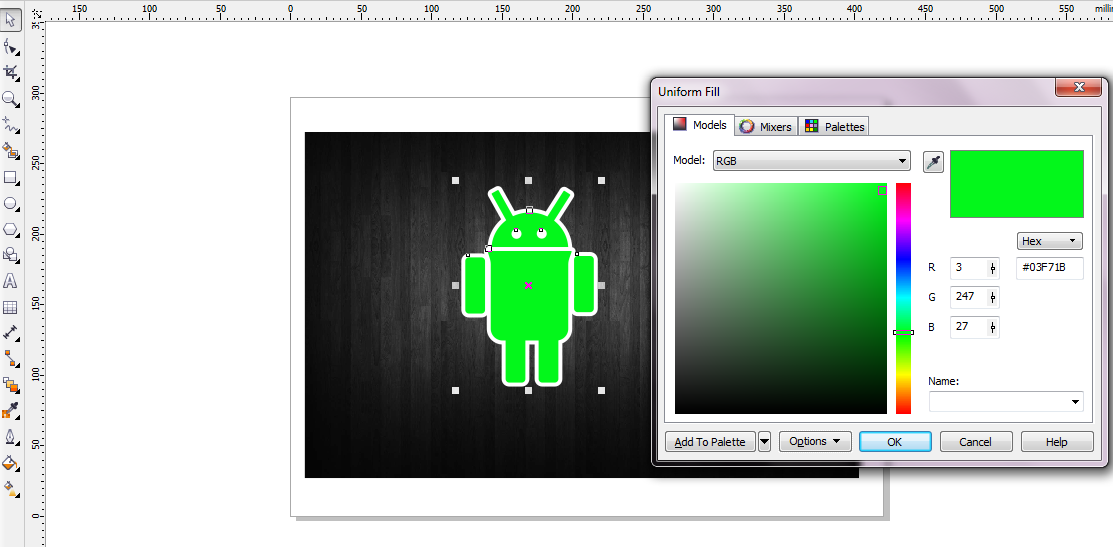This screenshot has height=547, width=1113.
Task: Click the ruler origin corner box
Action: click(35, 13)
